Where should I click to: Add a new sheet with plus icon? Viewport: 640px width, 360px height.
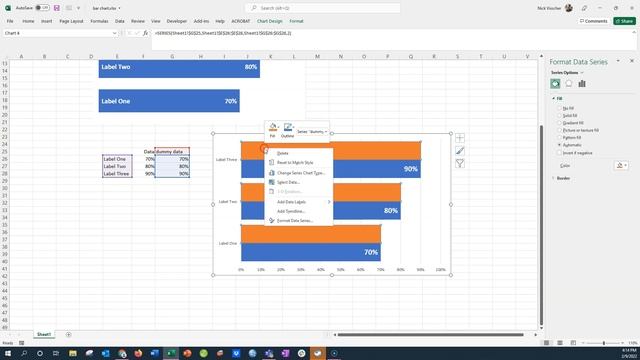(68, 334)
